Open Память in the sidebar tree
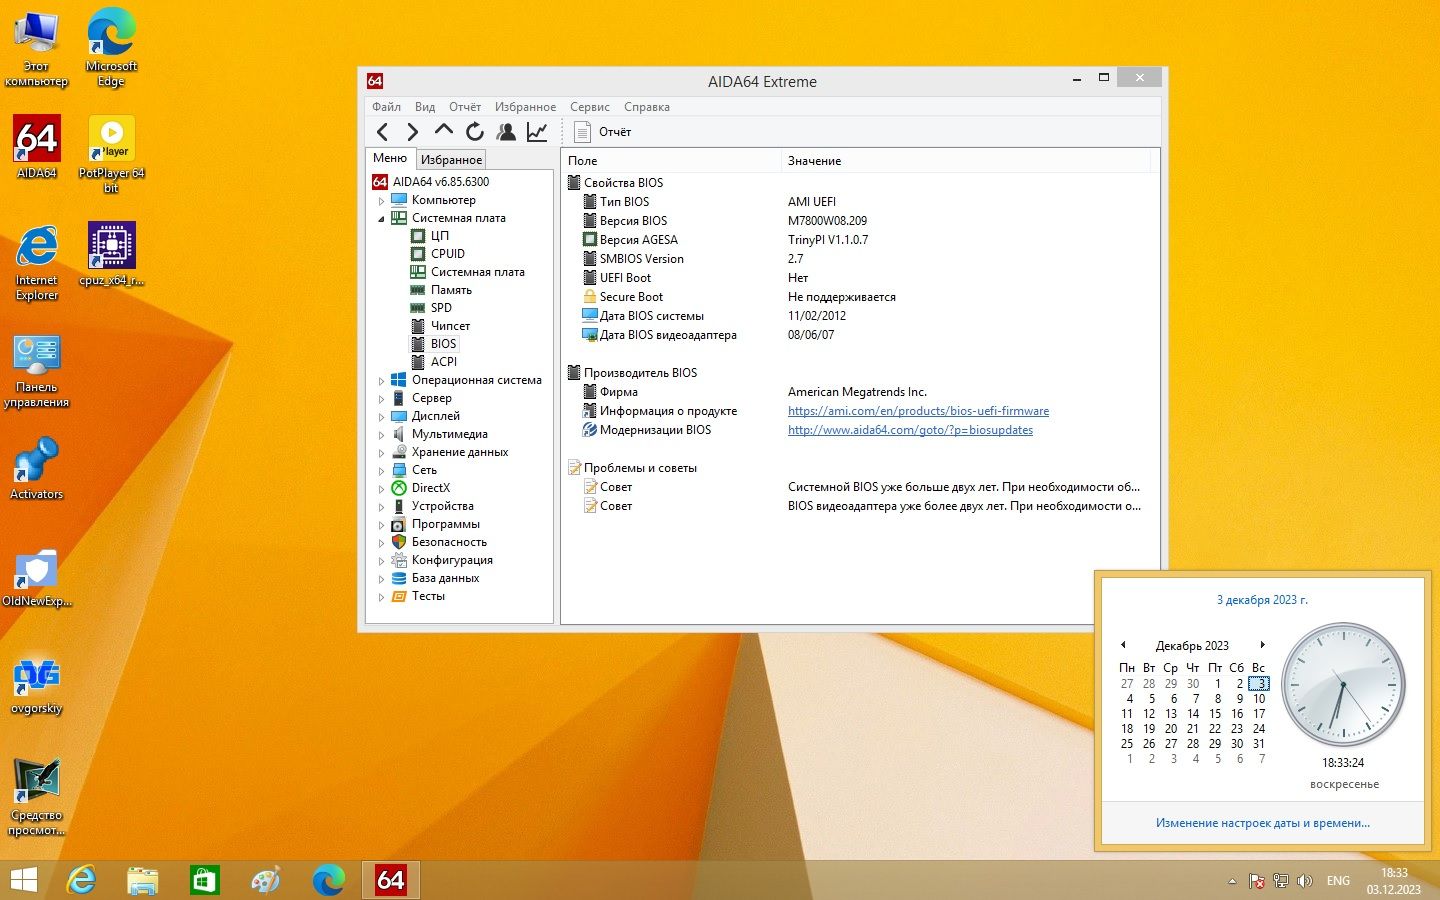This screenshot has width=1440, height=900. (450, 290)
